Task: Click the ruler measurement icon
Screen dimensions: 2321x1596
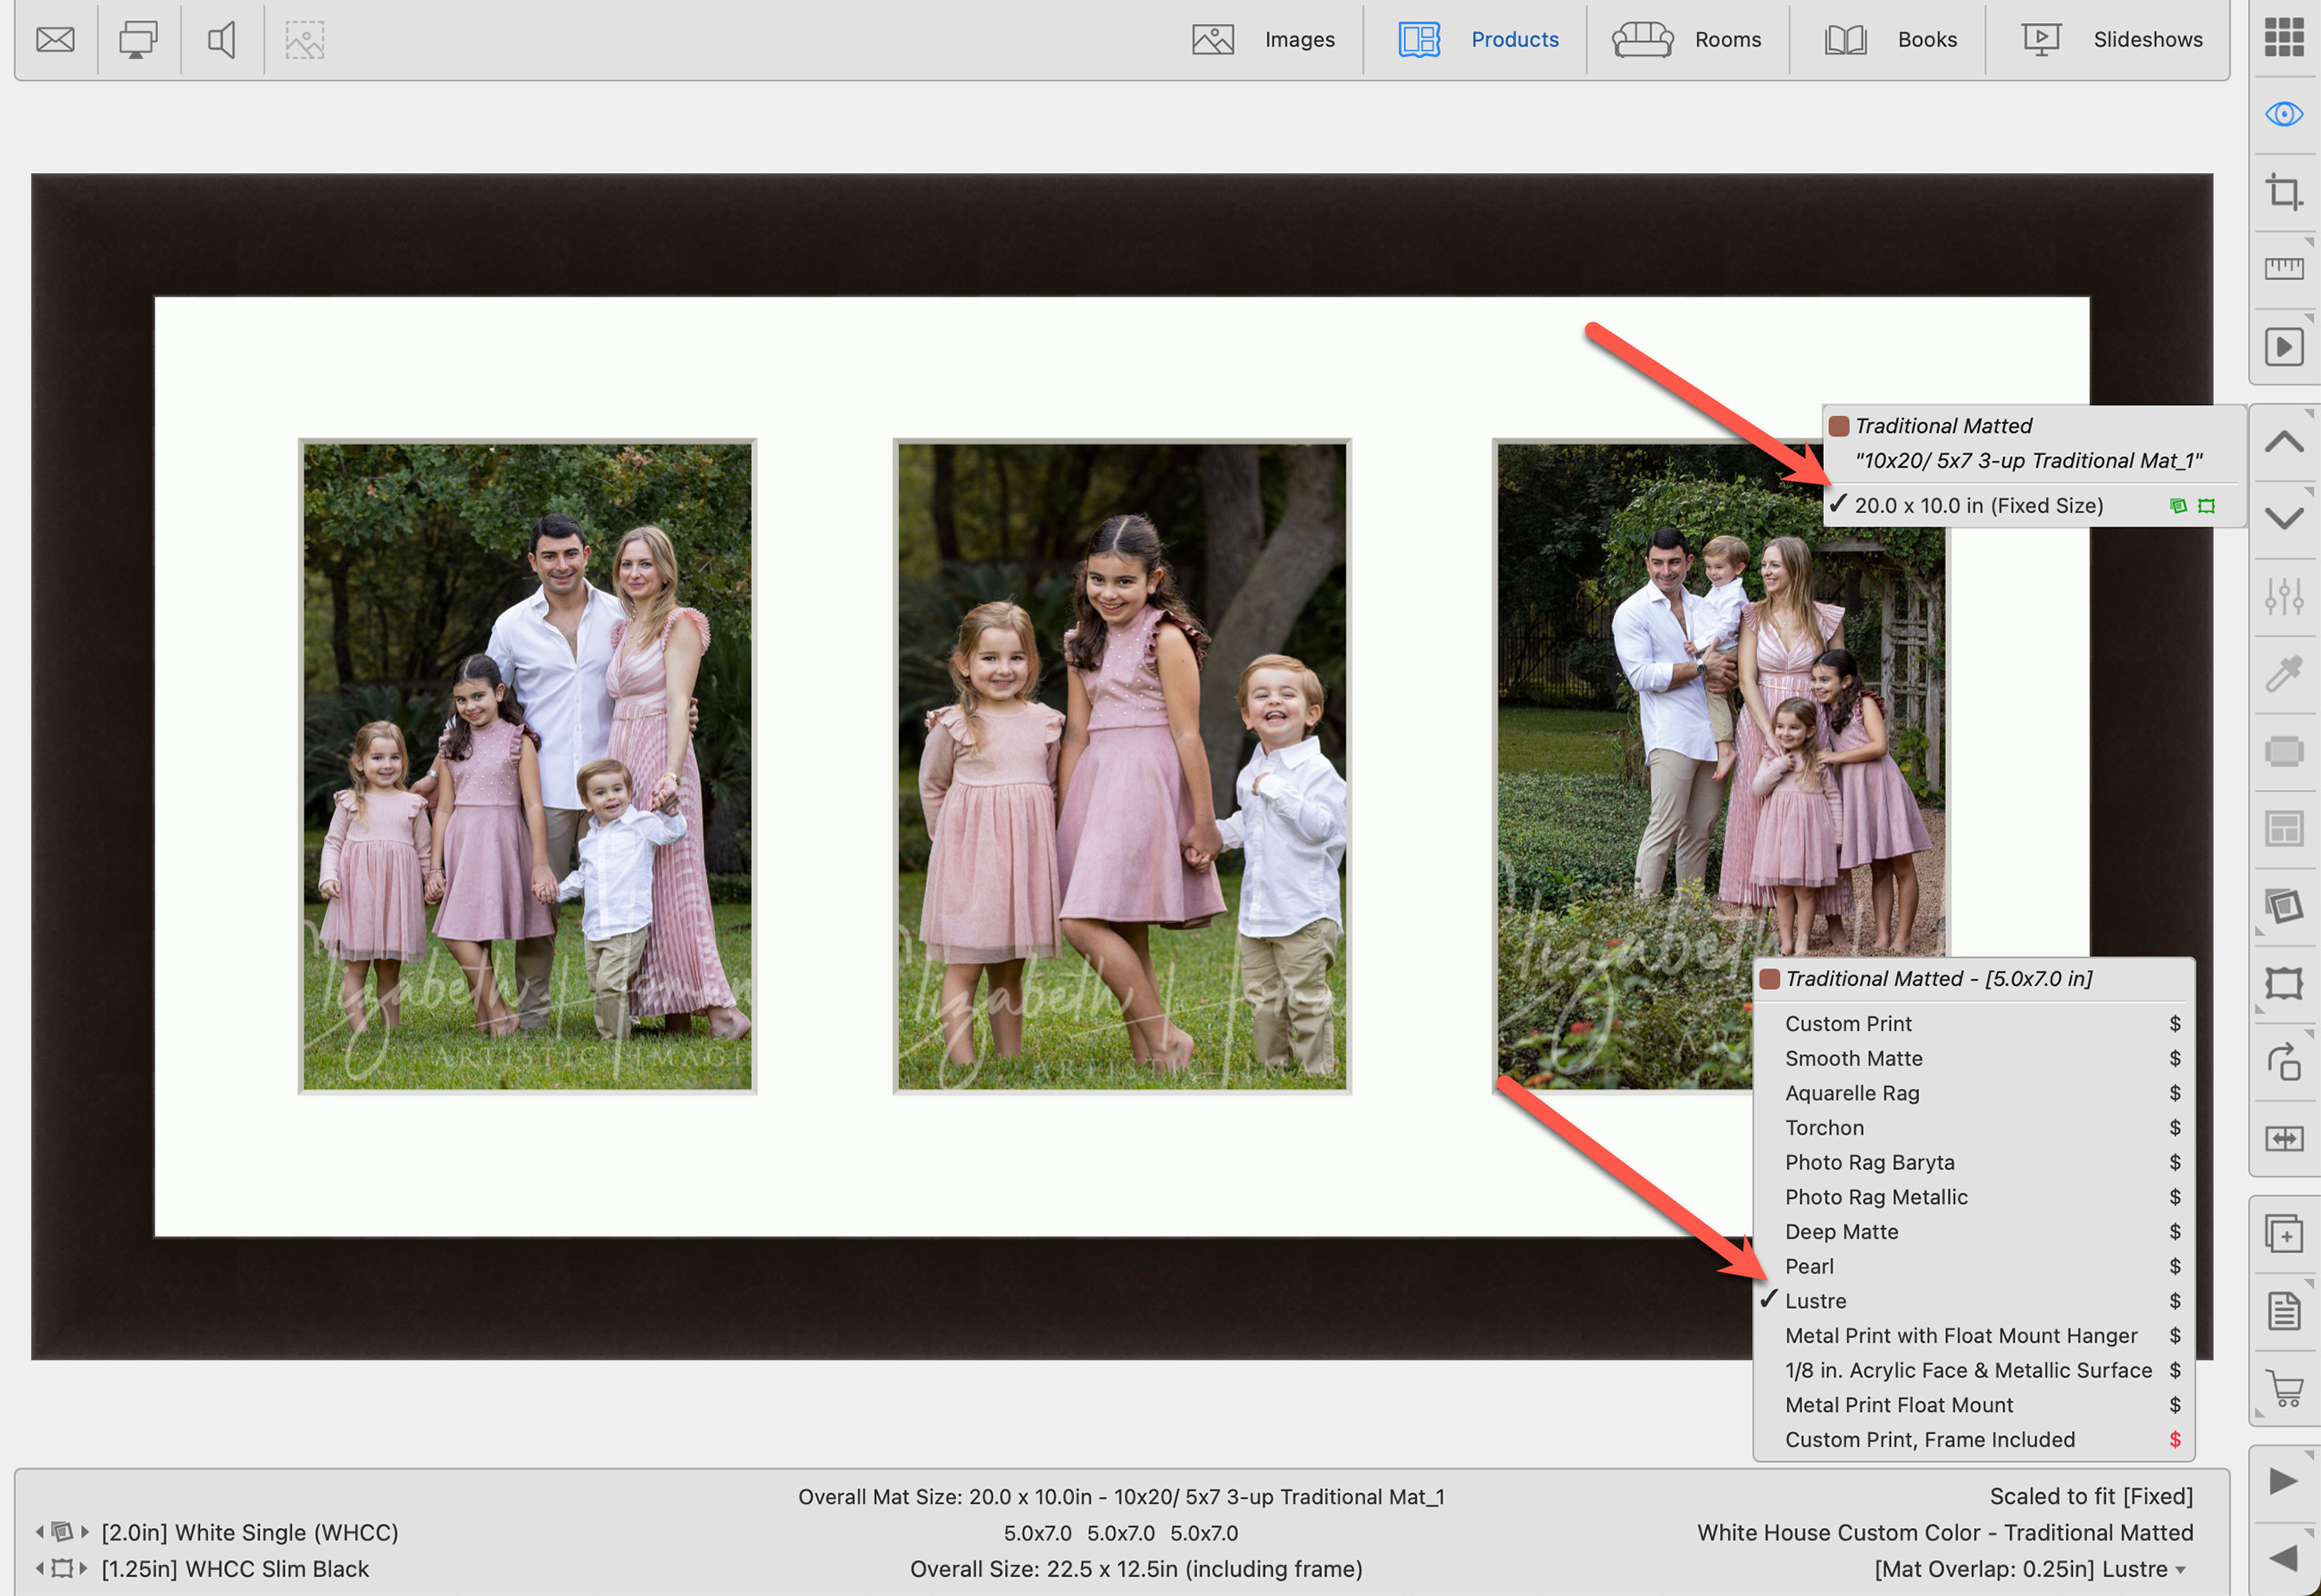Action: [2283, 267]
